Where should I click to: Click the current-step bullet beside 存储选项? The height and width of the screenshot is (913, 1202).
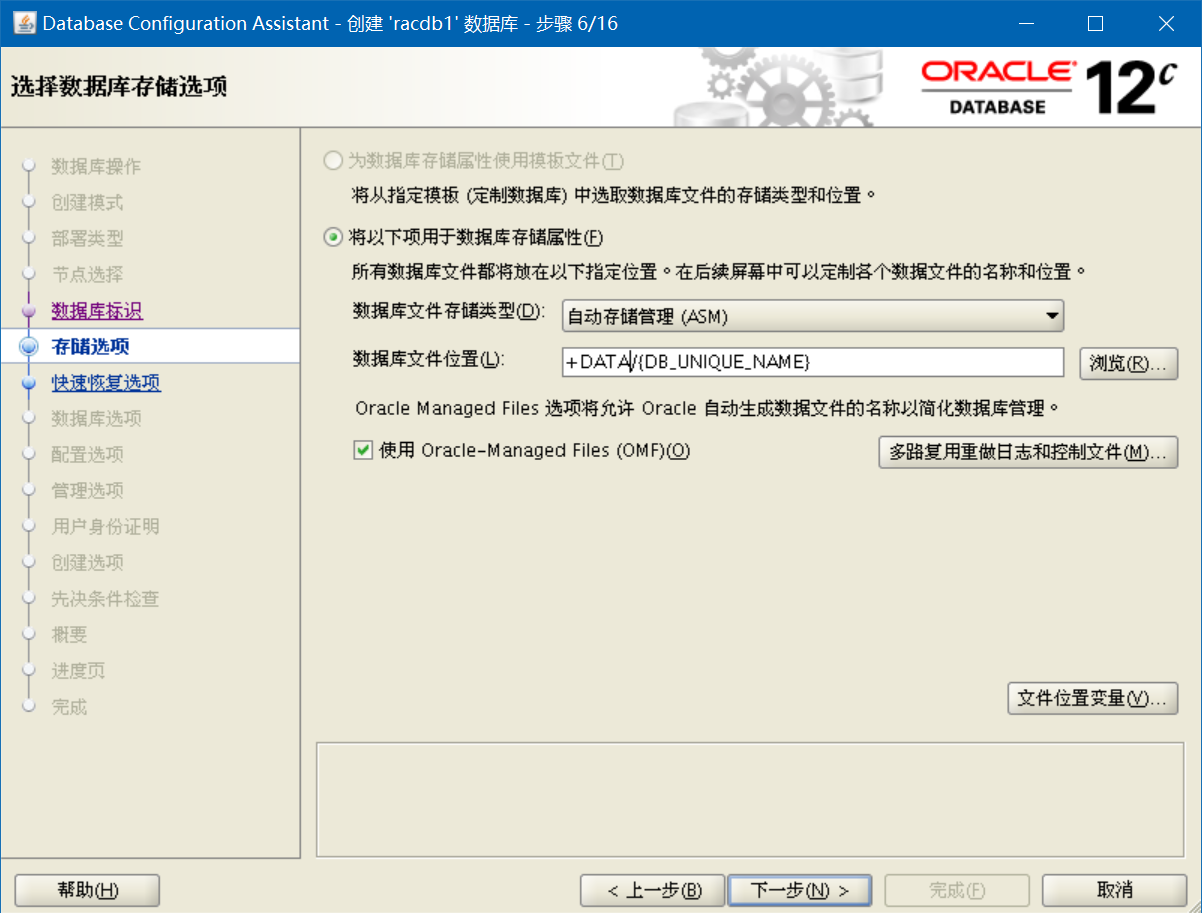coord(28,347)
